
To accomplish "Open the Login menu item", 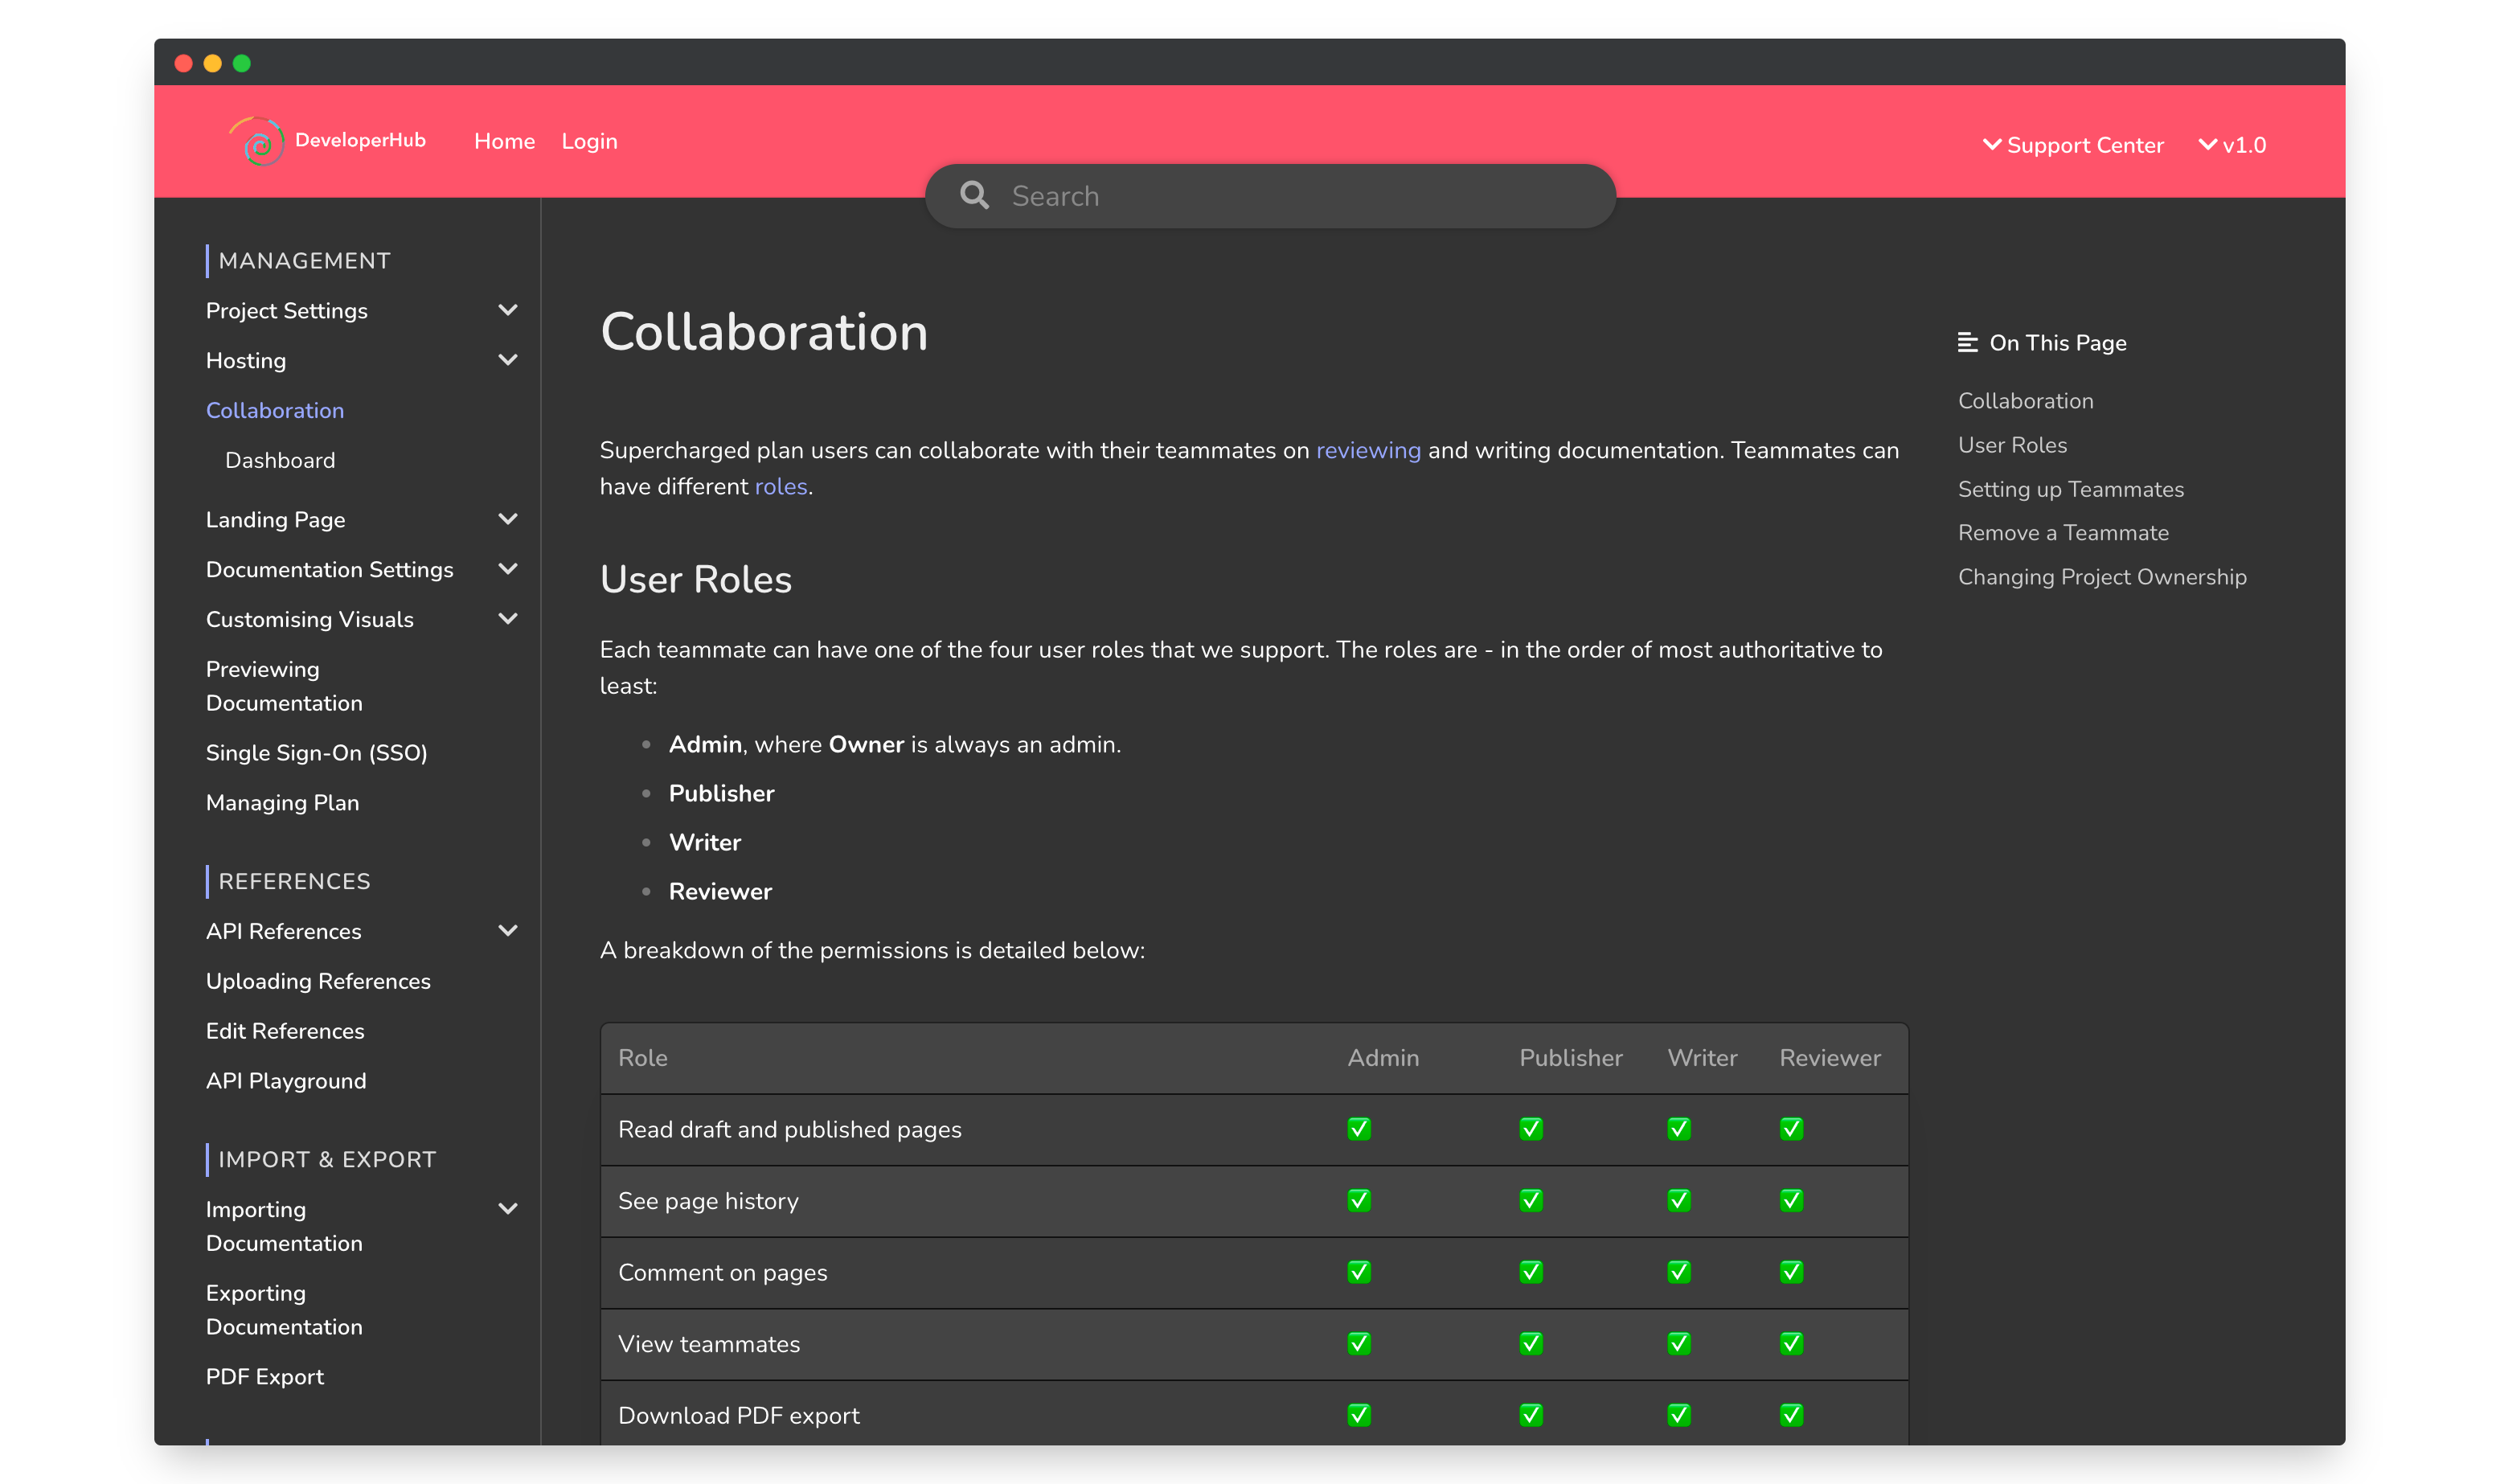I will [x=589, y=141].
